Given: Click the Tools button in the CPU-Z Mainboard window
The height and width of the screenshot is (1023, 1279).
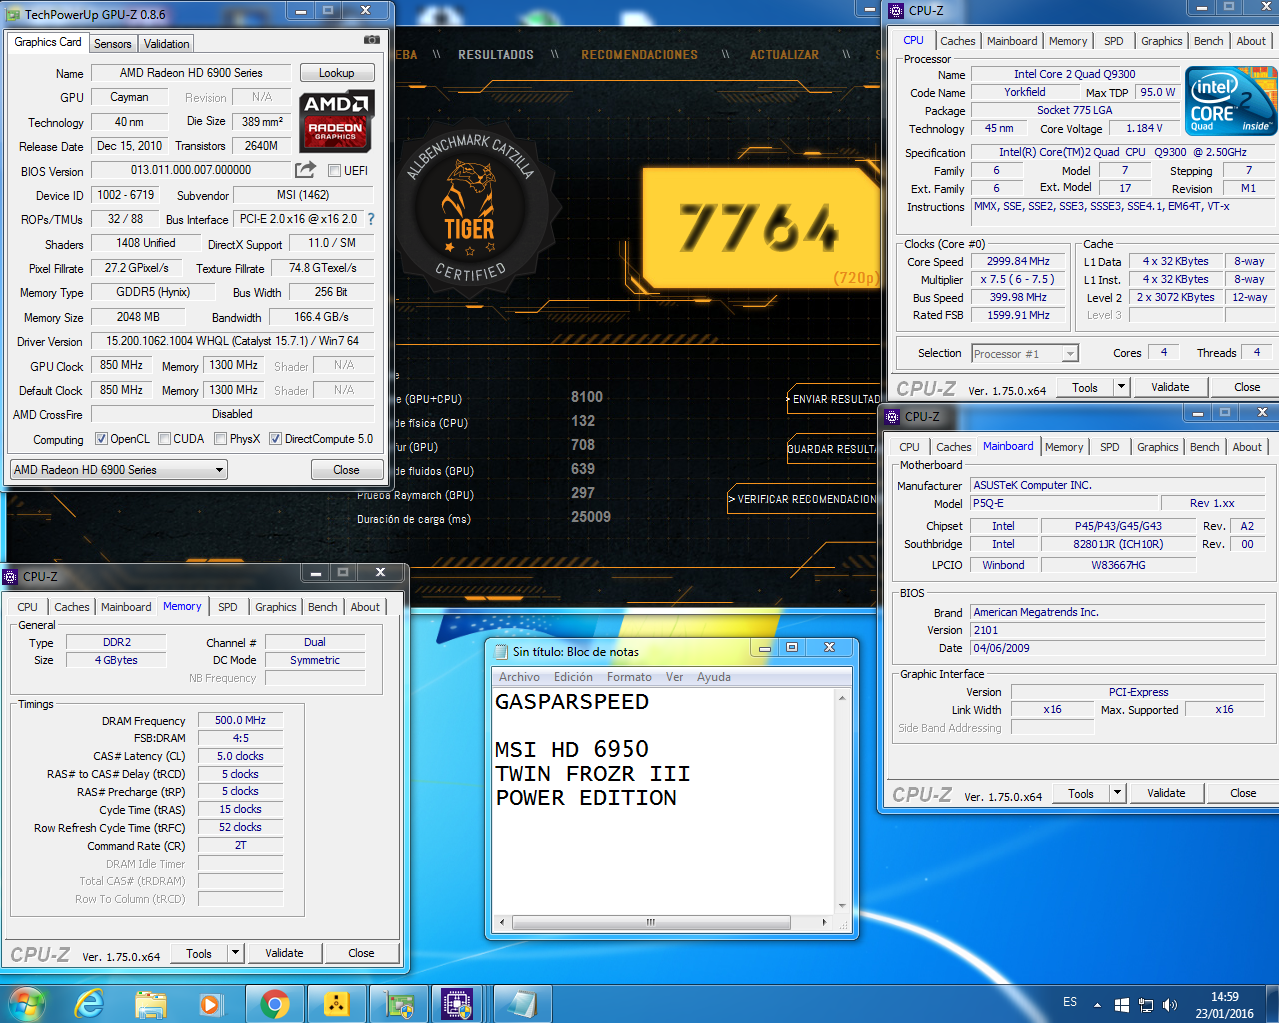Looking at the screenshot, I should (1081, 793).
